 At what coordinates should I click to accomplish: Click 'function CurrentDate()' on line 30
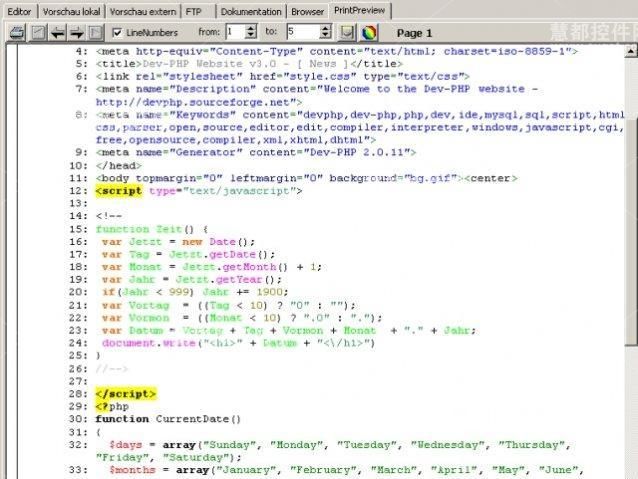point(168,419)
